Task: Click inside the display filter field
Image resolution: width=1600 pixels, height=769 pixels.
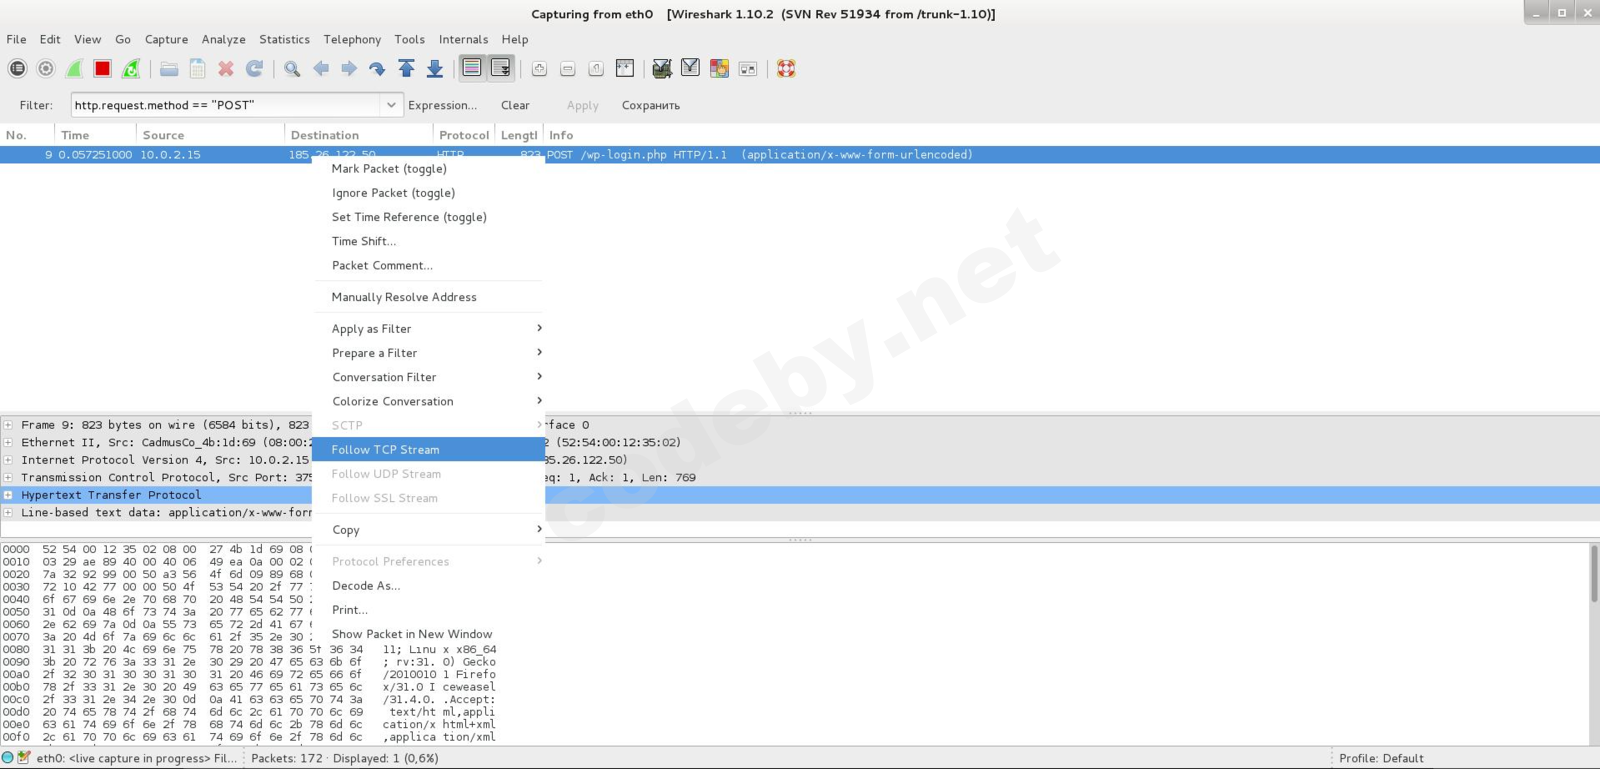Action: 225,105
